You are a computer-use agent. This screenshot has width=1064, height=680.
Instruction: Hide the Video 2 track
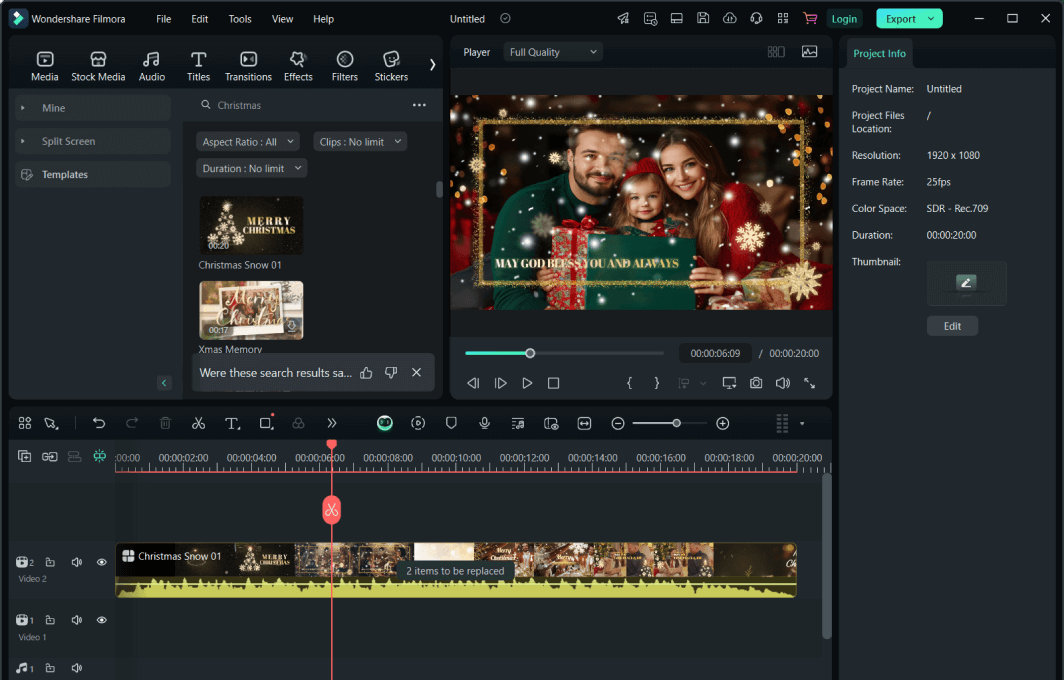click(x=102, y=562)
